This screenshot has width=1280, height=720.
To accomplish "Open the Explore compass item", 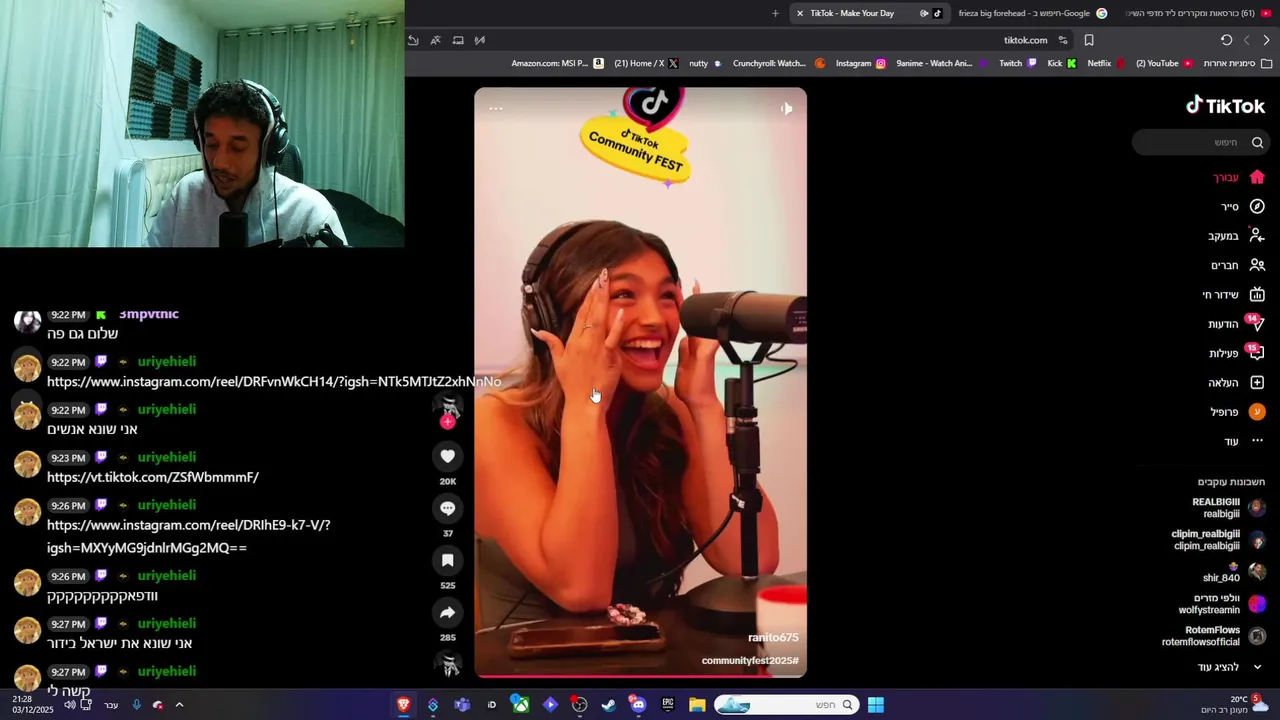I will click(1243, 206).
